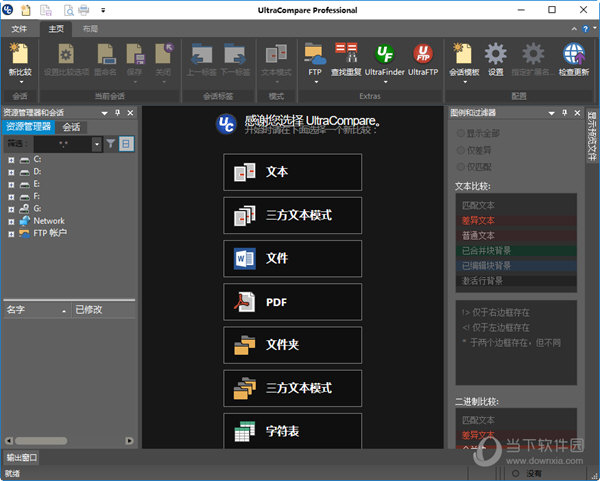Image resolution: width=600 pixels, height=481 pixels.
Task: Click the 已编辑块背景 blue color legend
Action: click(x=516, y=266)
